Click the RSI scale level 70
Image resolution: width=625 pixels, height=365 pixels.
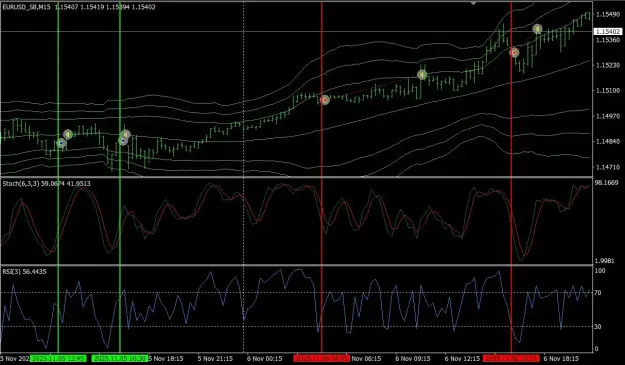(x=598, y=293)
